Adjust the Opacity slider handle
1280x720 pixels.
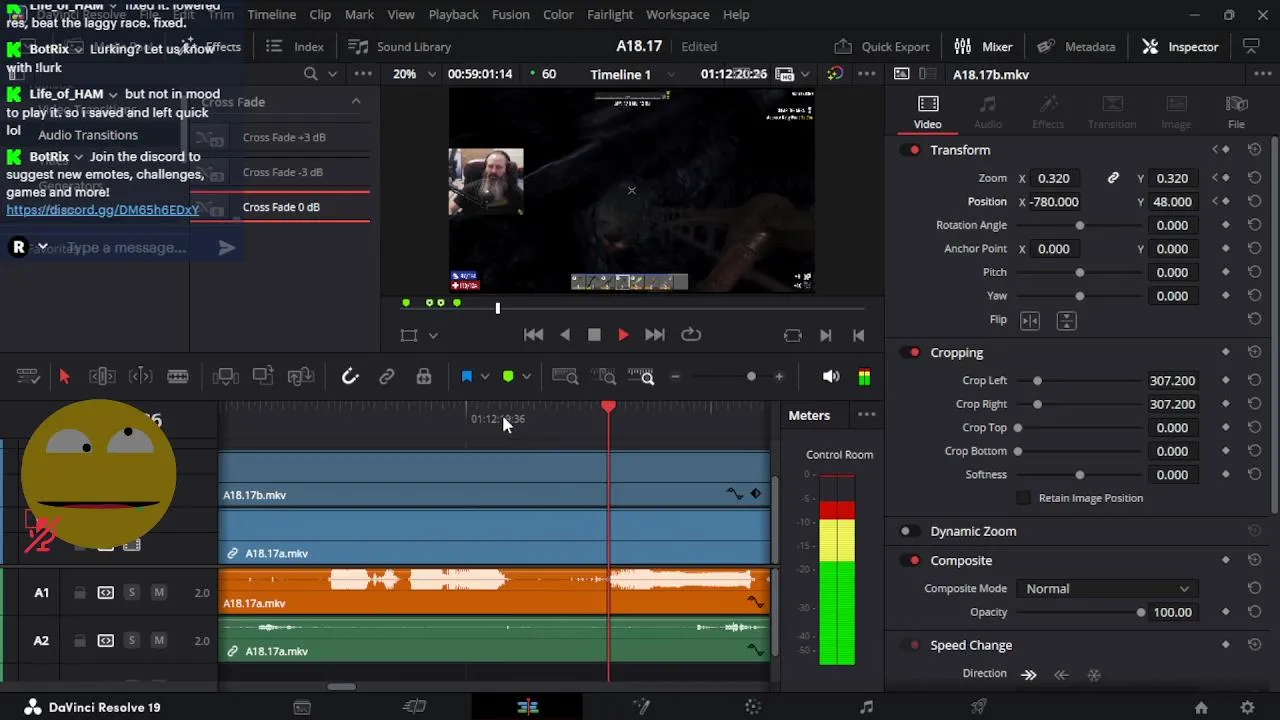click(1141, 612)
